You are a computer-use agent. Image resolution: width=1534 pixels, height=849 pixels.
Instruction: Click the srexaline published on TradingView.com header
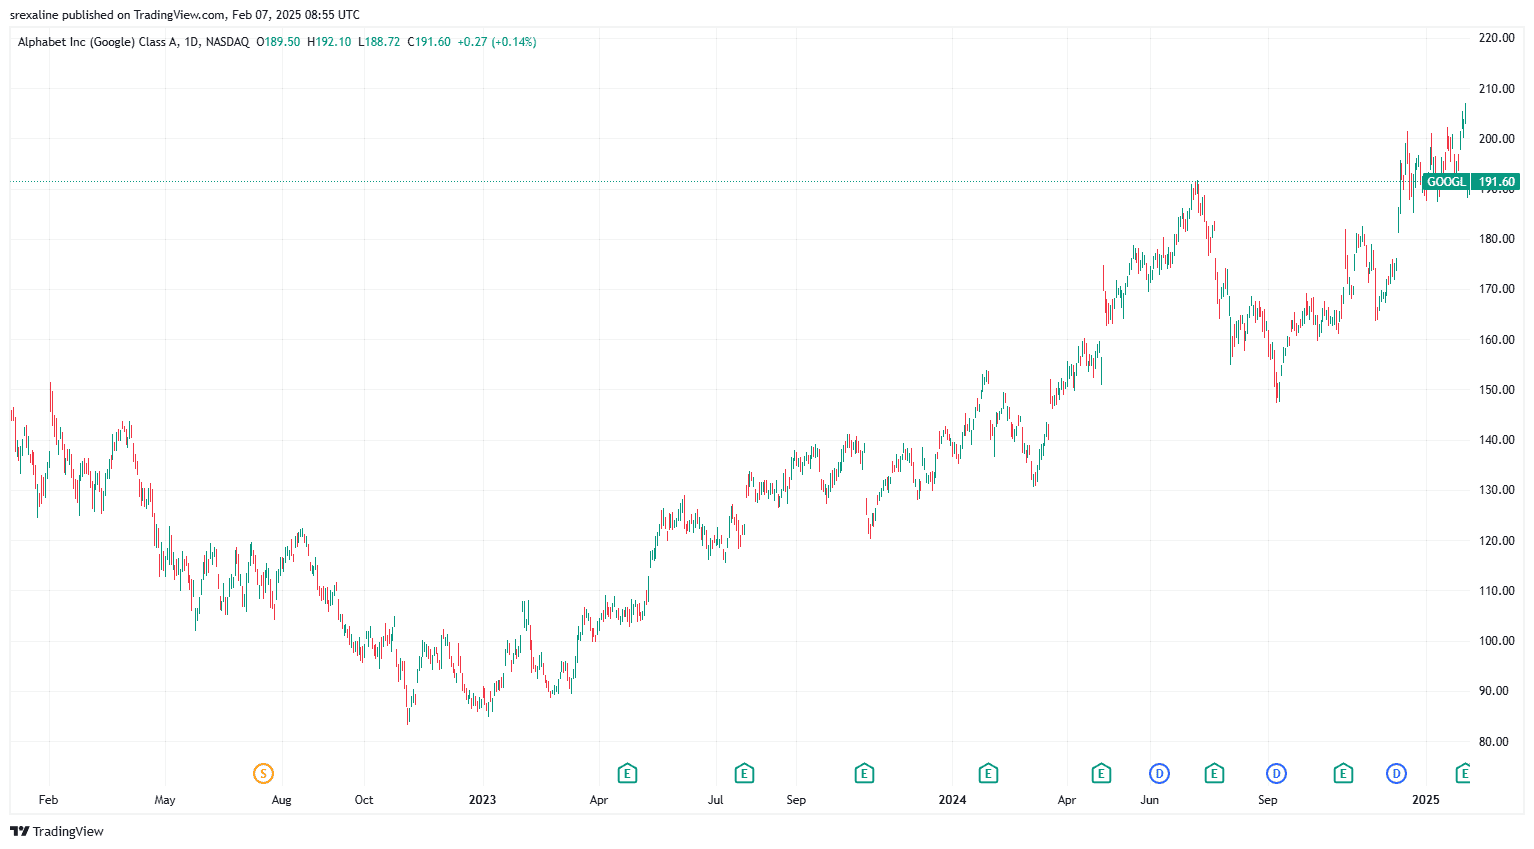(x=184, y=15)
